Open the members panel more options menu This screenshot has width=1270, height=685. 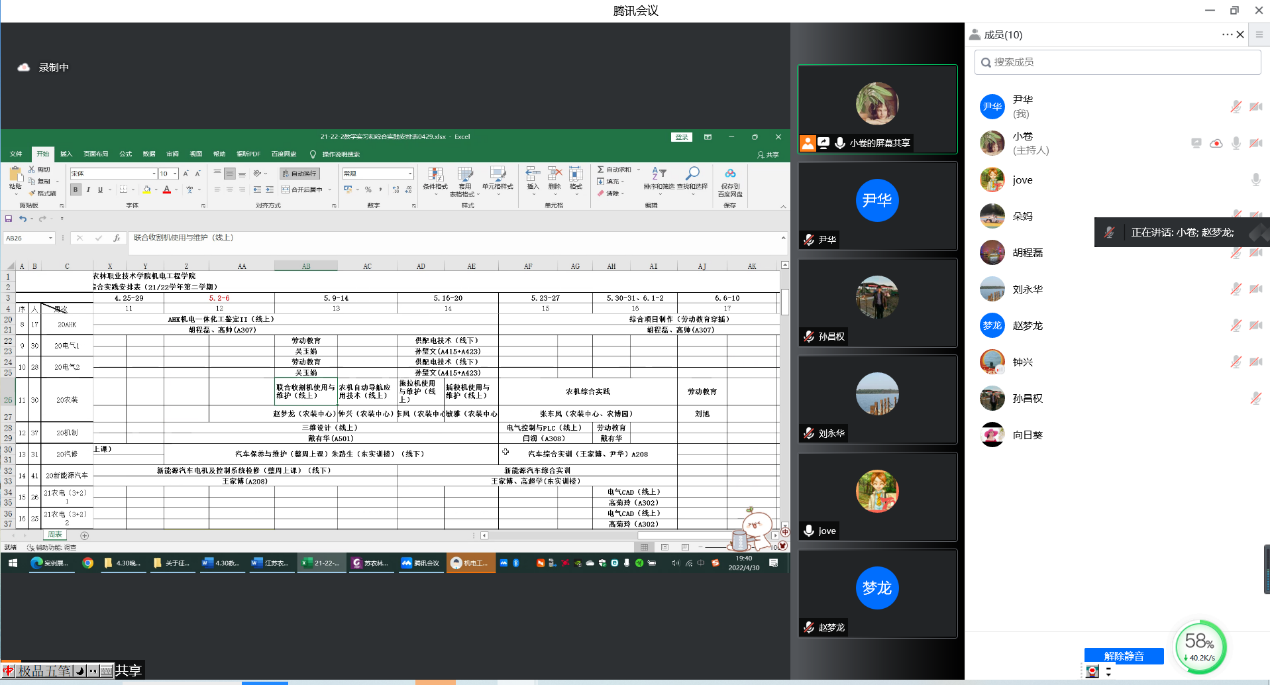(1227, 34)
